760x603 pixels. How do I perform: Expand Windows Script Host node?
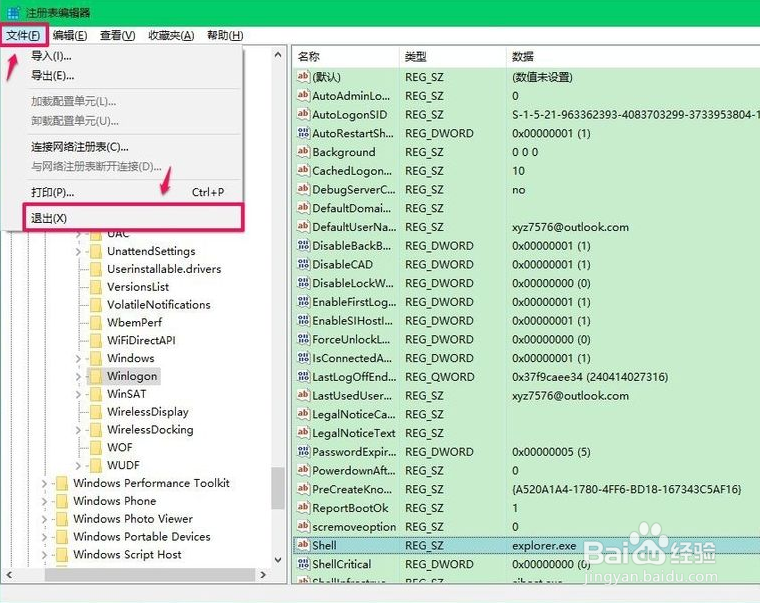tap(44, 555)
